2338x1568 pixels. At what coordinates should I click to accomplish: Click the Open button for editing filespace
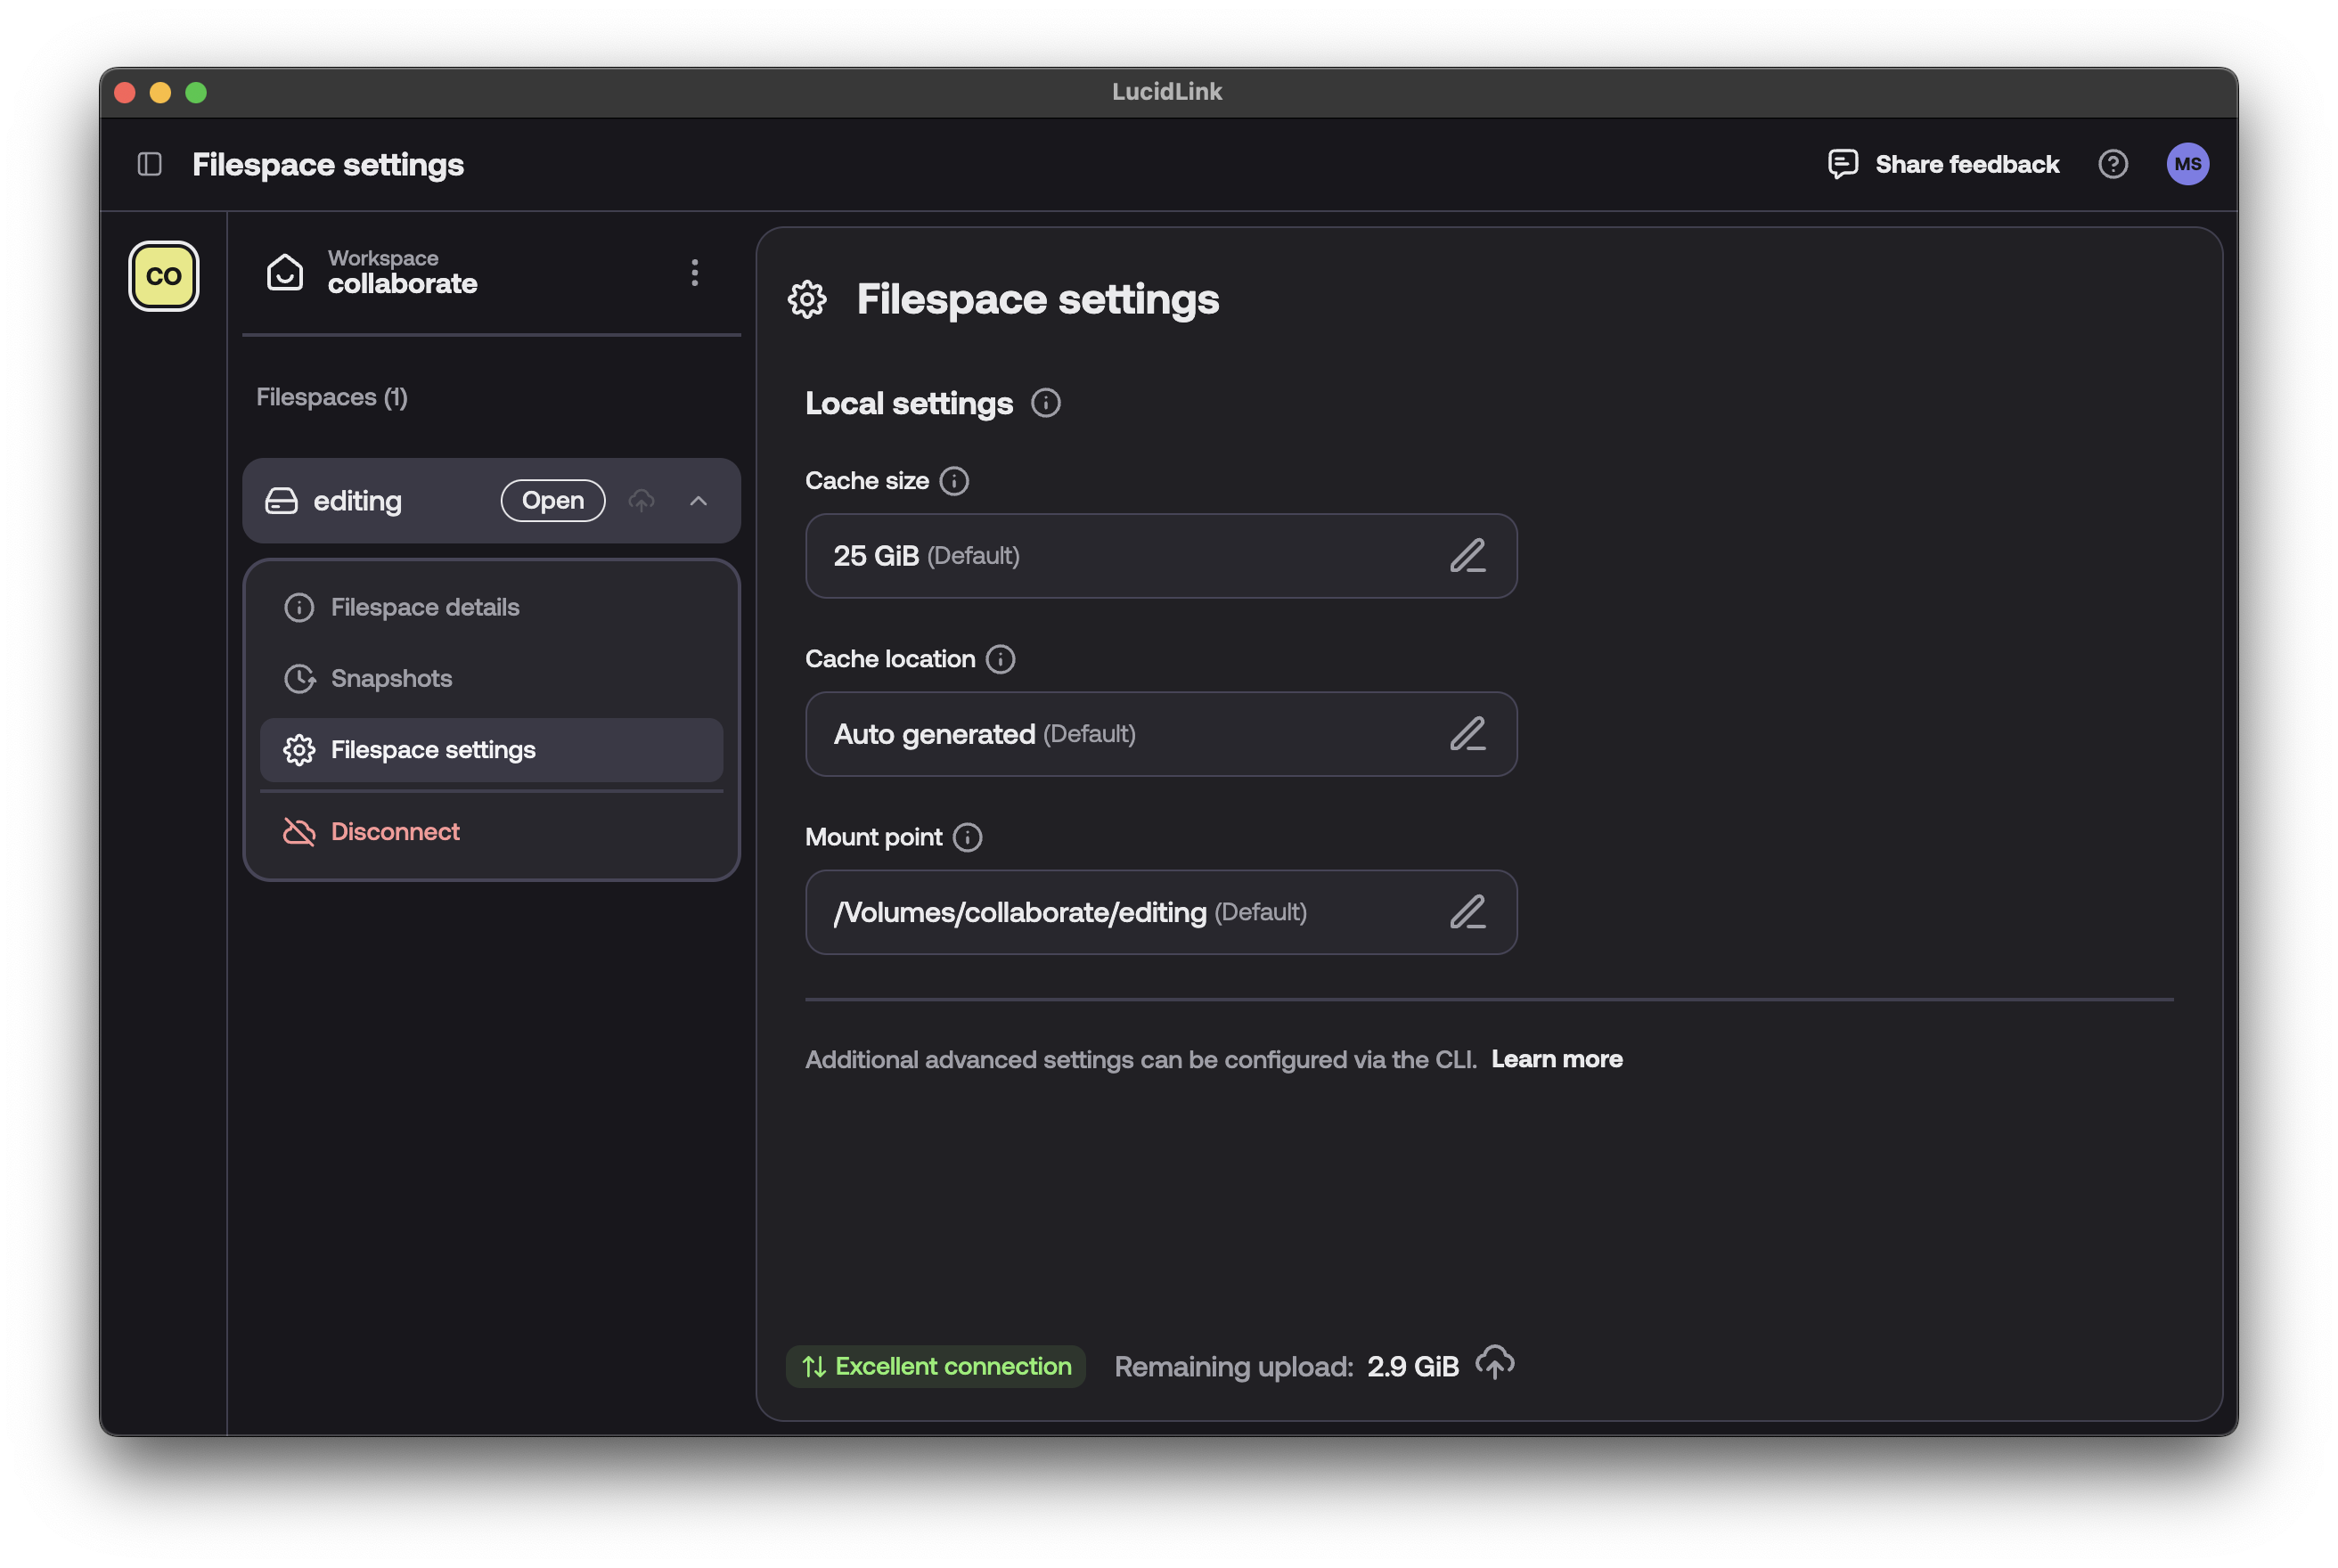[553, 501]
